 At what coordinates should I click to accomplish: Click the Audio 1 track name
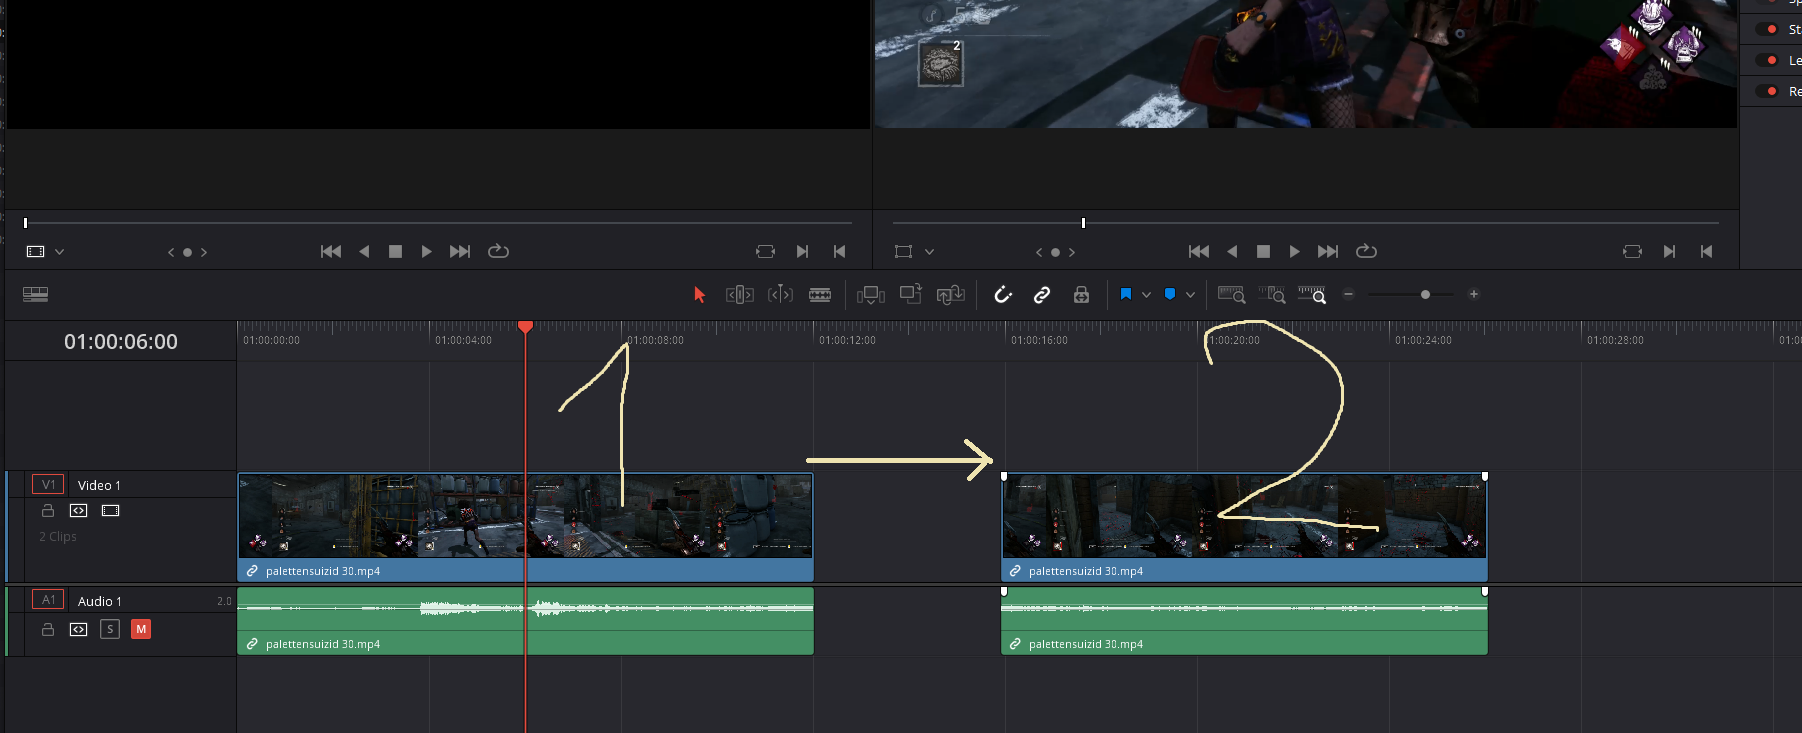click(100, 601)
